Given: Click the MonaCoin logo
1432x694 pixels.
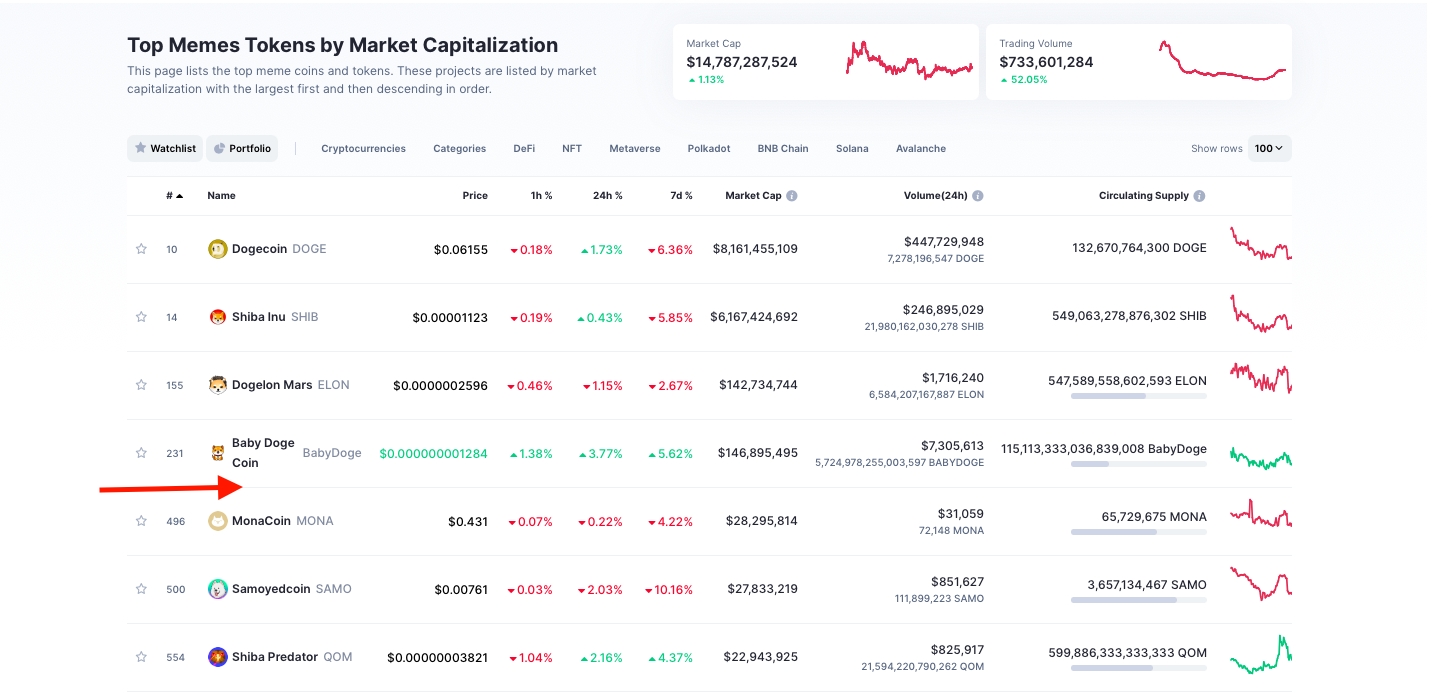Looking at the screenshot, I should click(217, 521).
